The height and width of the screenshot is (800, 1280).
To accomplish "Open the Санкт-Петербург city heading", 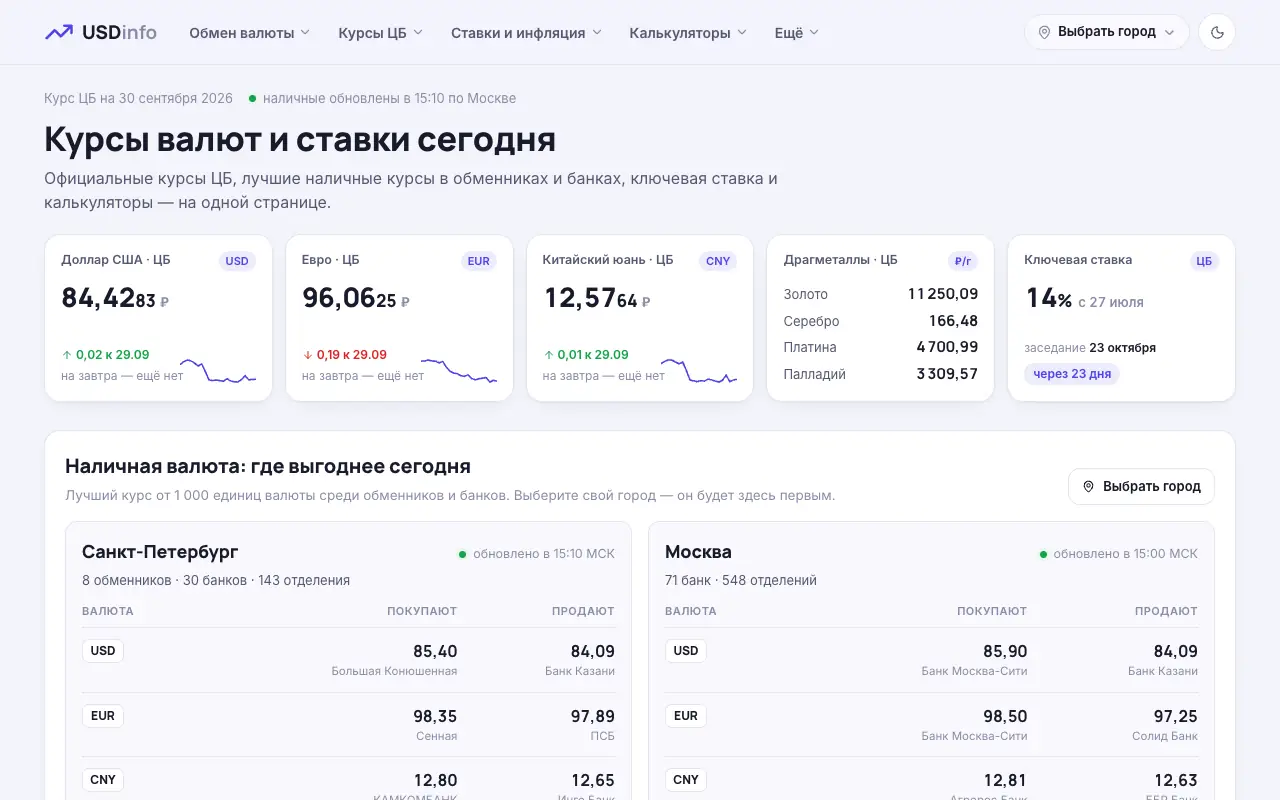I will click(160, 552).
